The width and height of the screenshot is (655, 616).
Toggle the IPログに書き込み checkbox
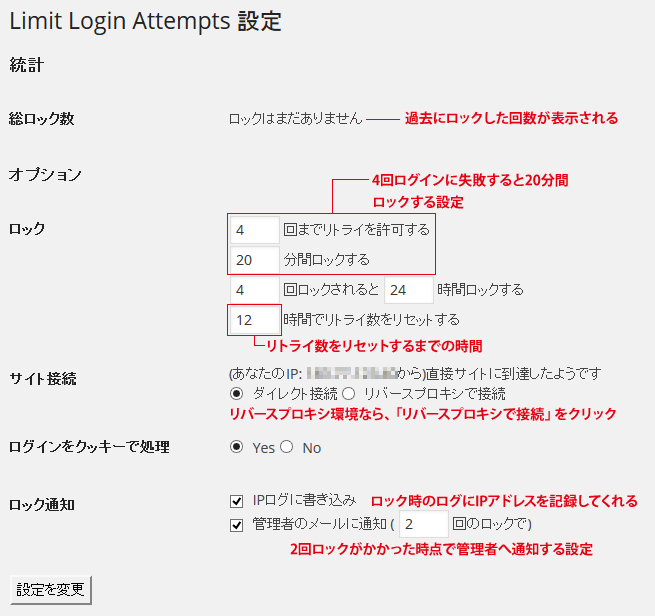pyautogui.click(x=236, y=501)
